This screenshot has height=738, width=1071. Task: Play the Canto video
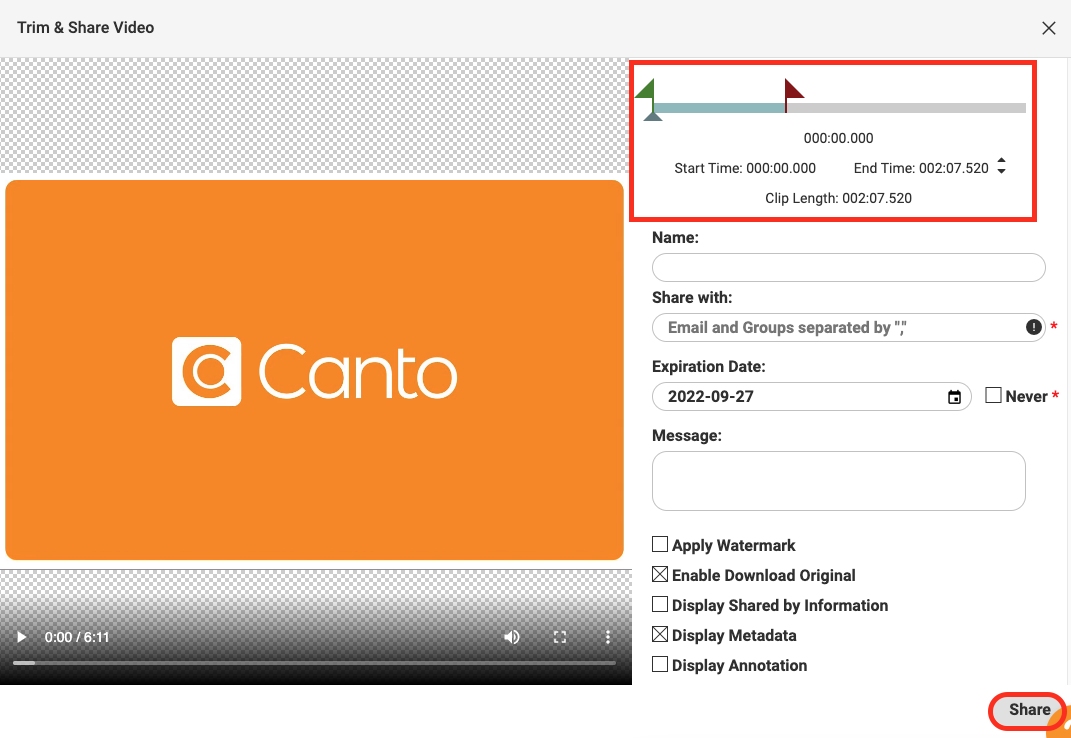pyautogui.click(x=22, y=637)
